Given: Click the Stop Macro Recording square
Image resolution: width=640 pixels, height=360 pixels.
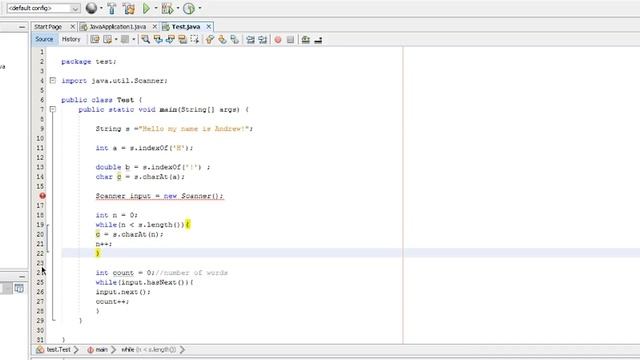Looking at the screenshot, I should (x=290, y=40).
